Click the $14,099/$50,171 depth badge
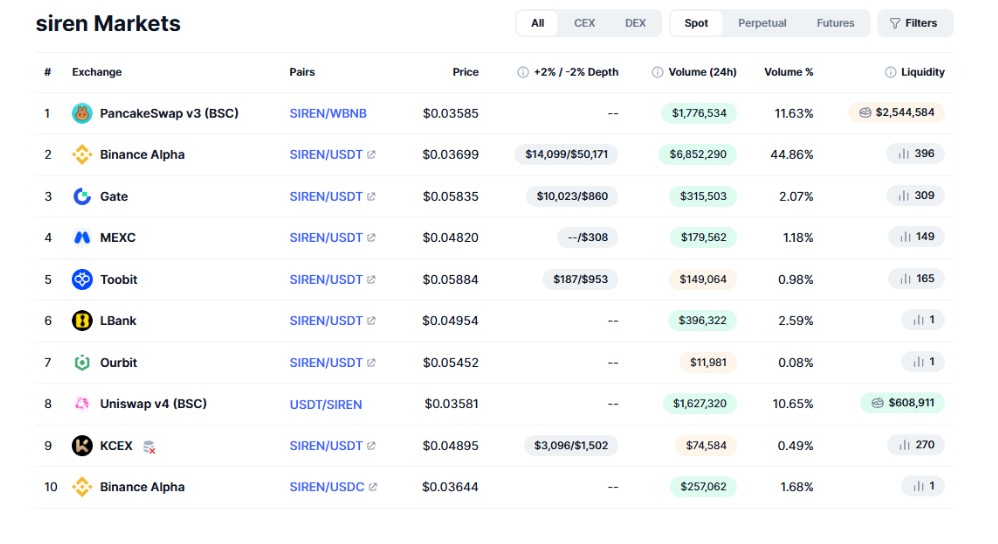Image resolution: width=998 pixels, height=544 pixels. (x=566, y=154)
